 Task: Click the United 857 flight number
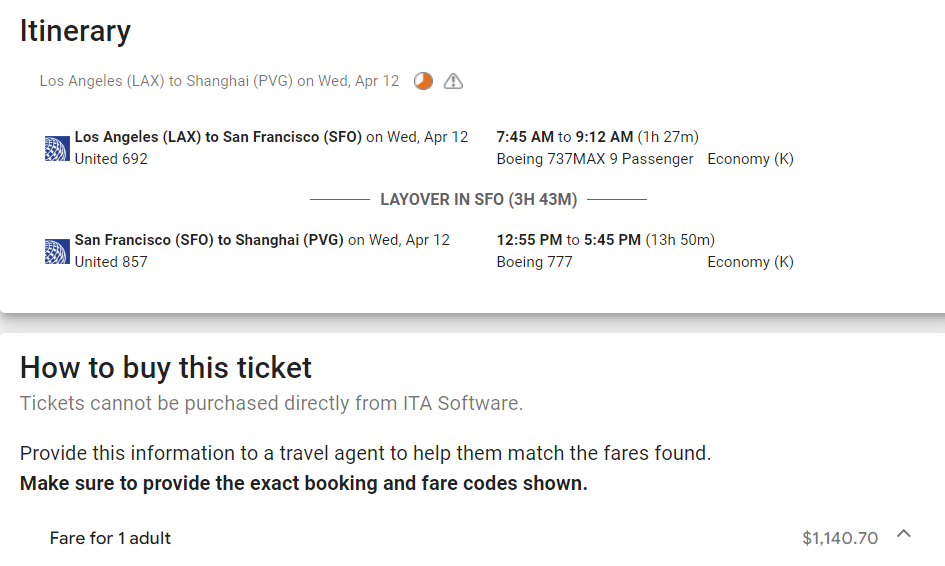click(x=111, y=262)
